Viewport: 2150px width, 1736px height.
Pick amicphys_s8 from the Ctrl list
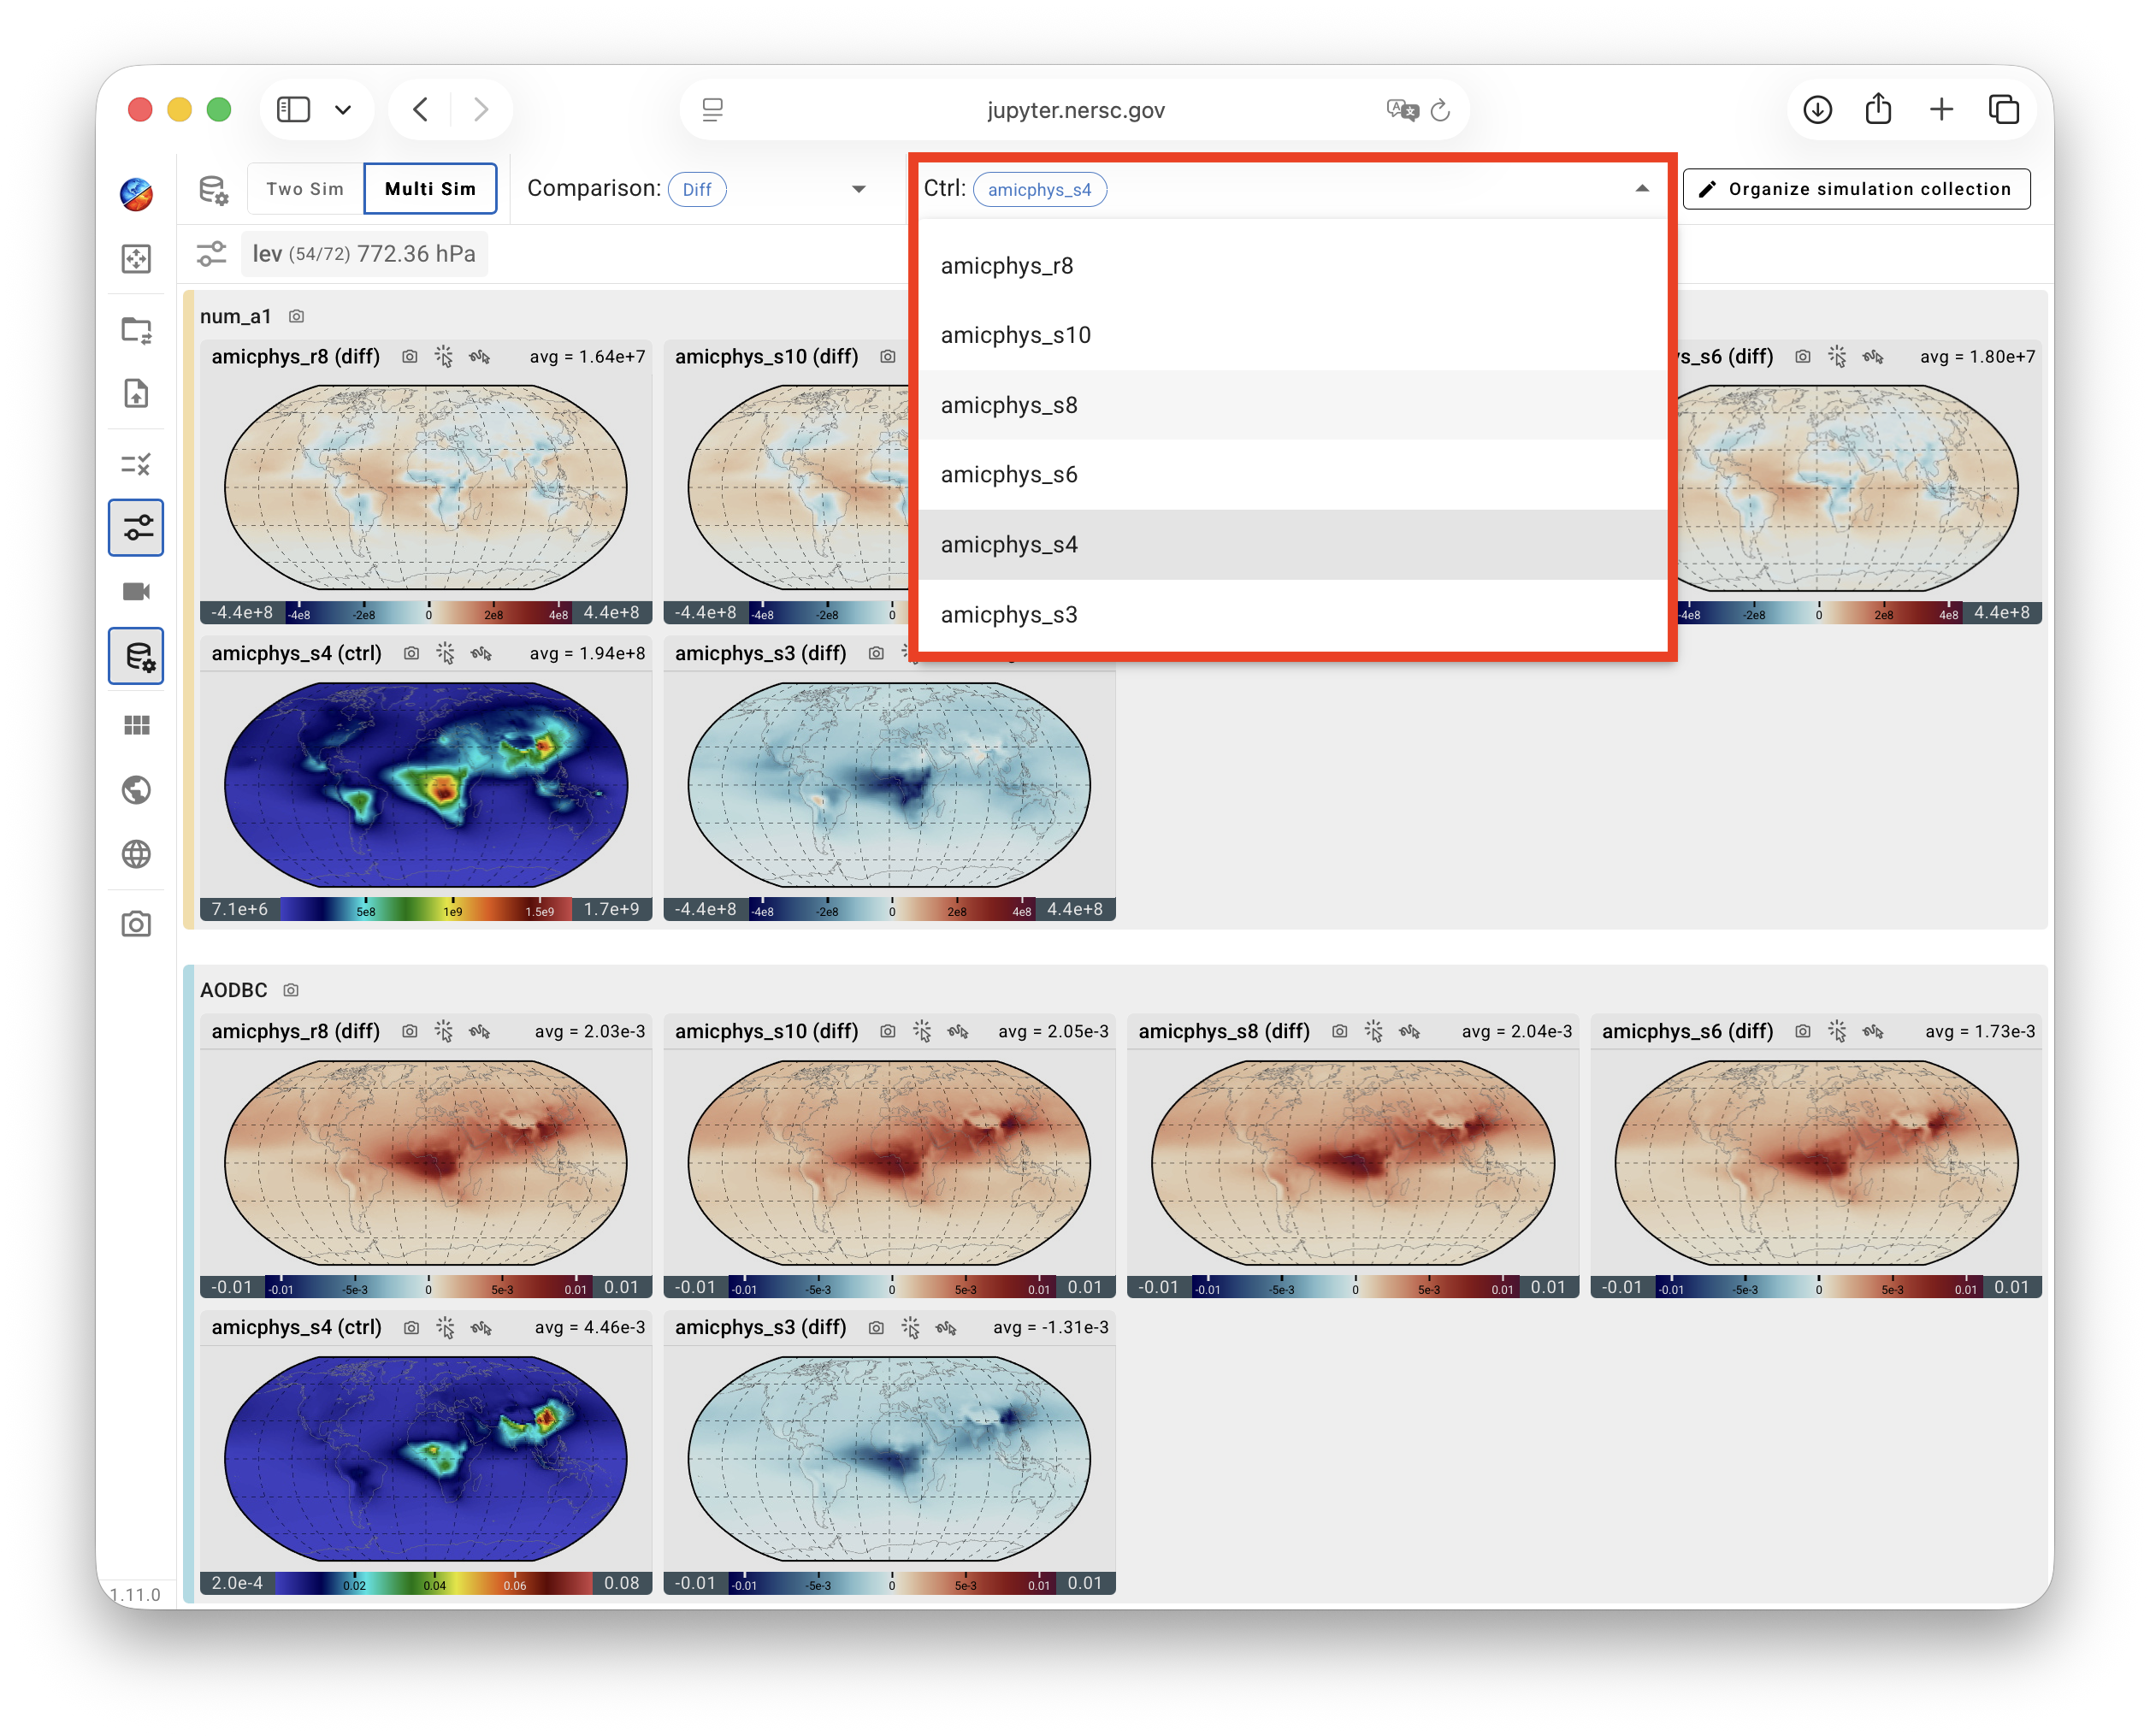tap(1292, 405)
